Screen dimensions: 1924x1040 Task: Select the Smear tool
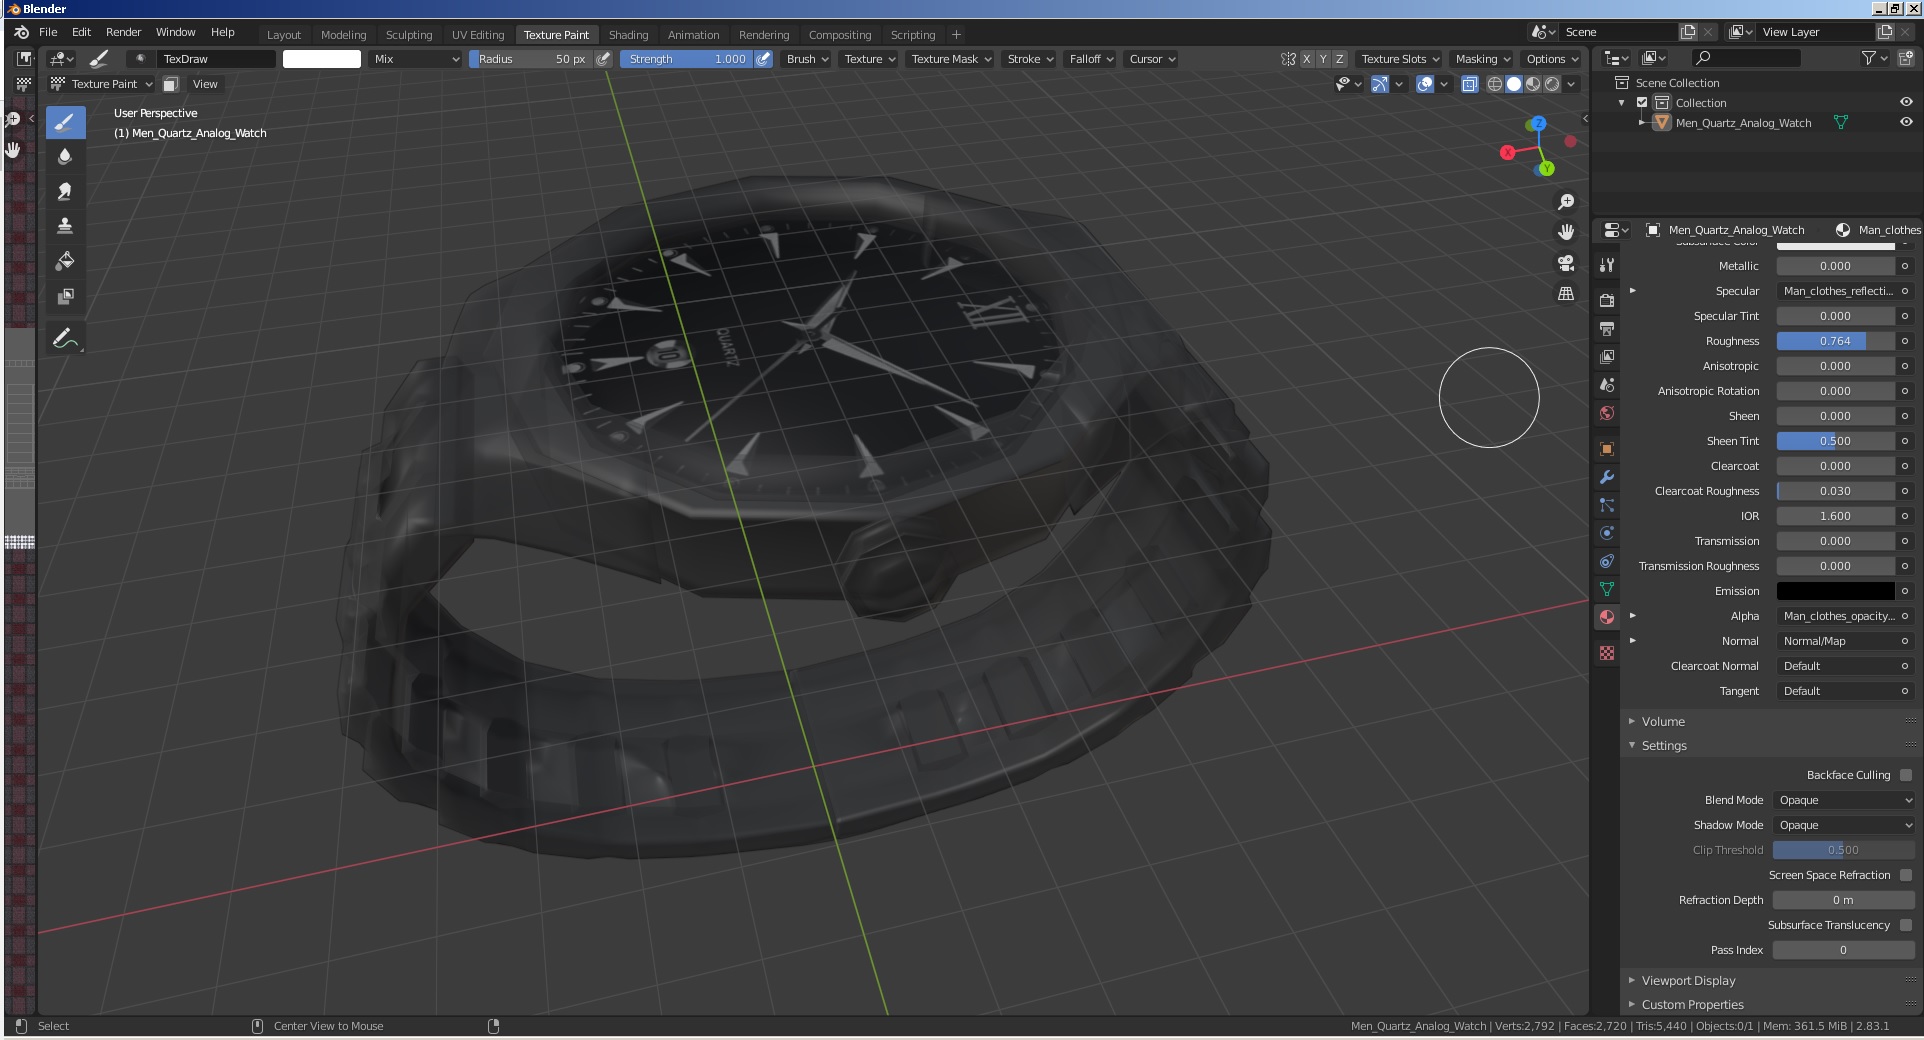(x=65, y=192)
